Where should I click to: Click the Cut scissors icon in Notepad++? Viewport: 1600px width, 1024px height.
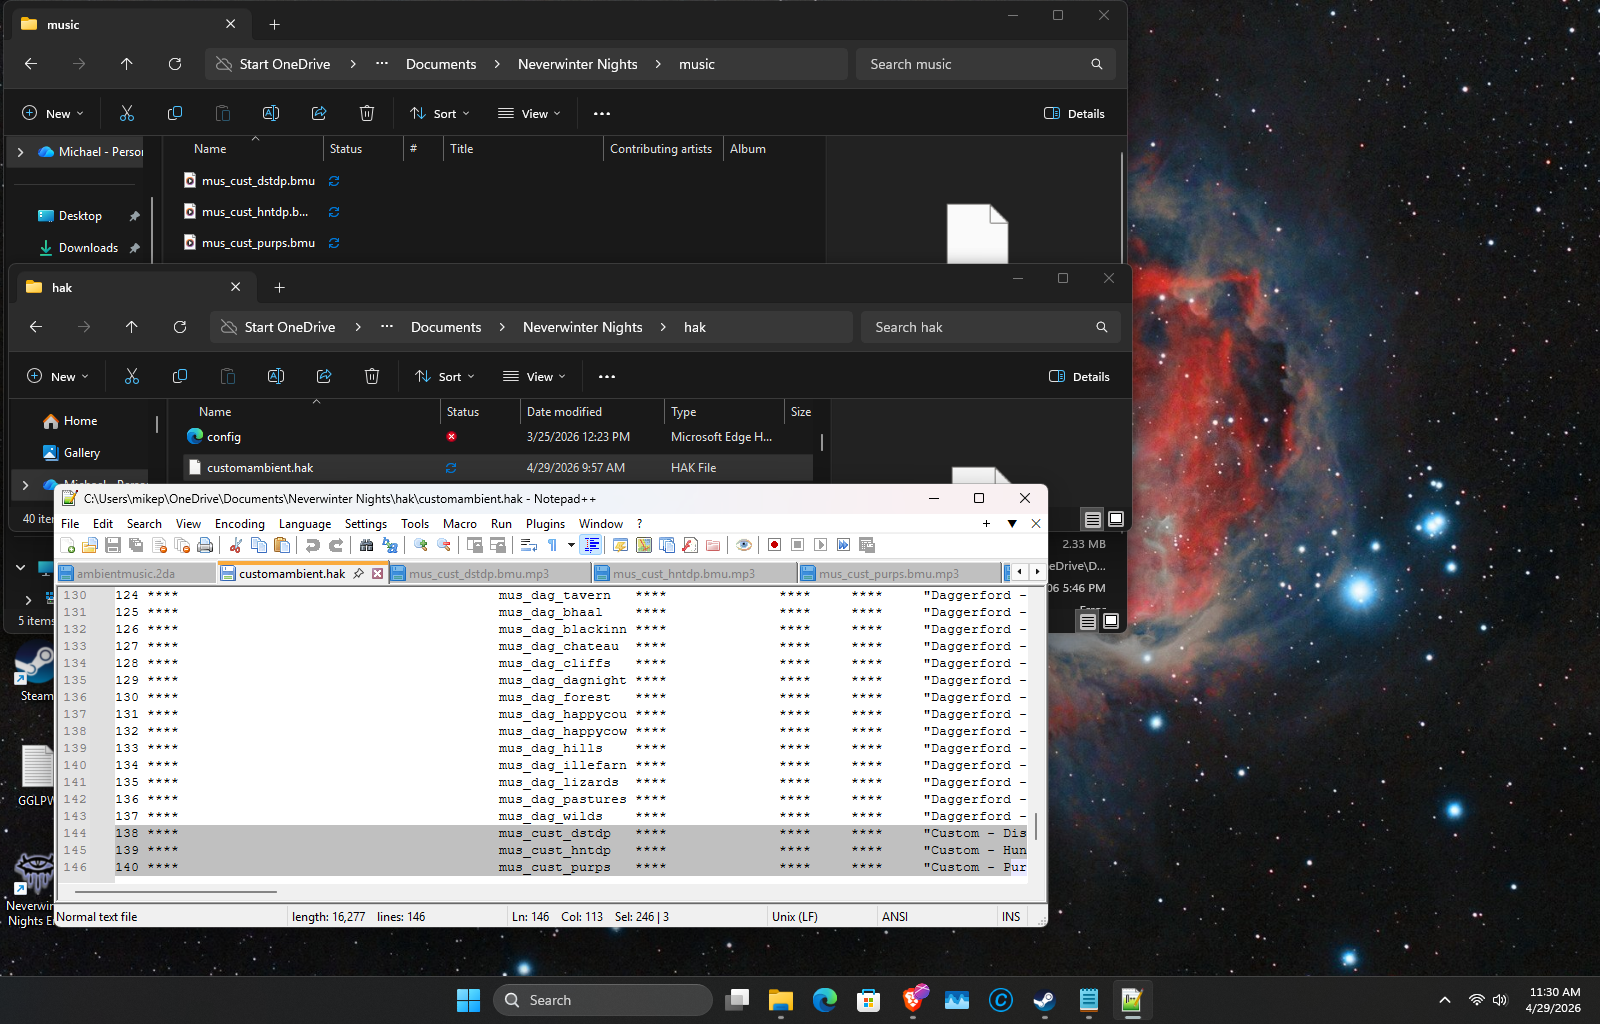(x=236, y=545)
